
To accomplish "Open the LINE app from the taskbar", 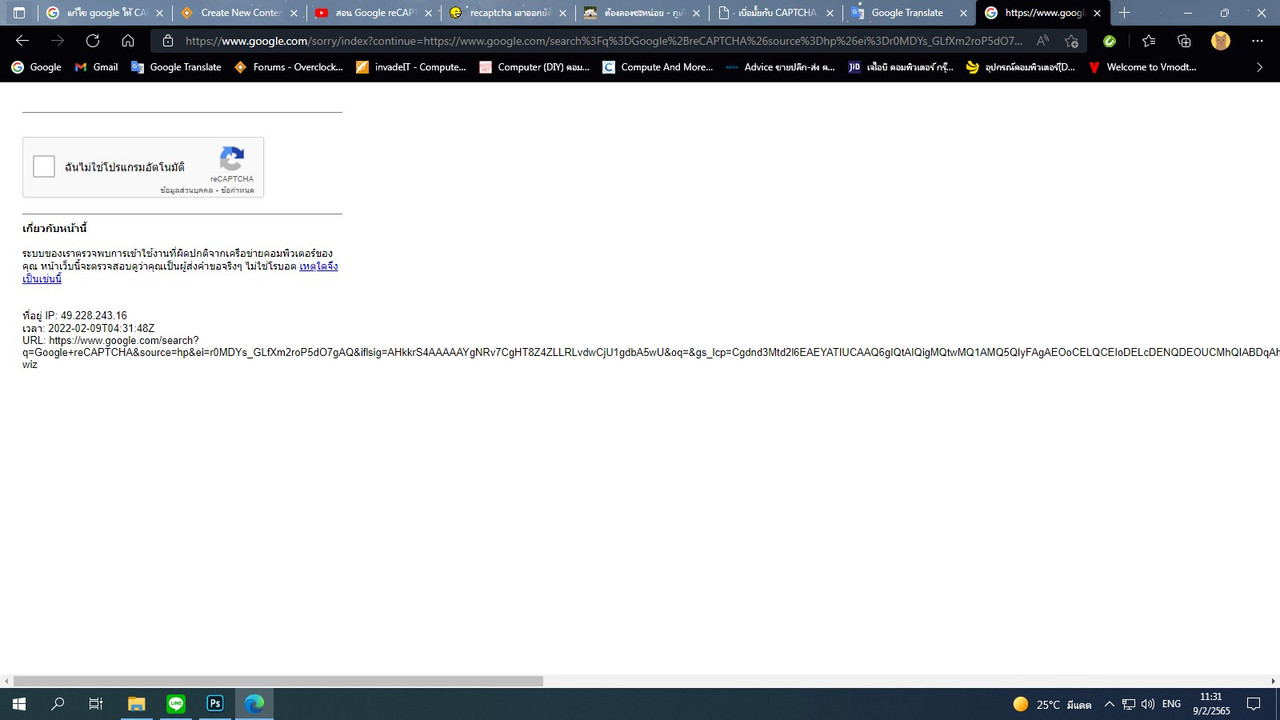I will click(x=176, y=704).
